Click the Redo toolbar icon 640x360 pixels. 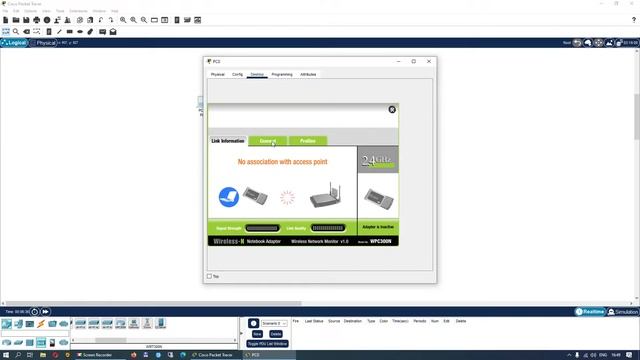pyautogui.click(x=111, y=20)
